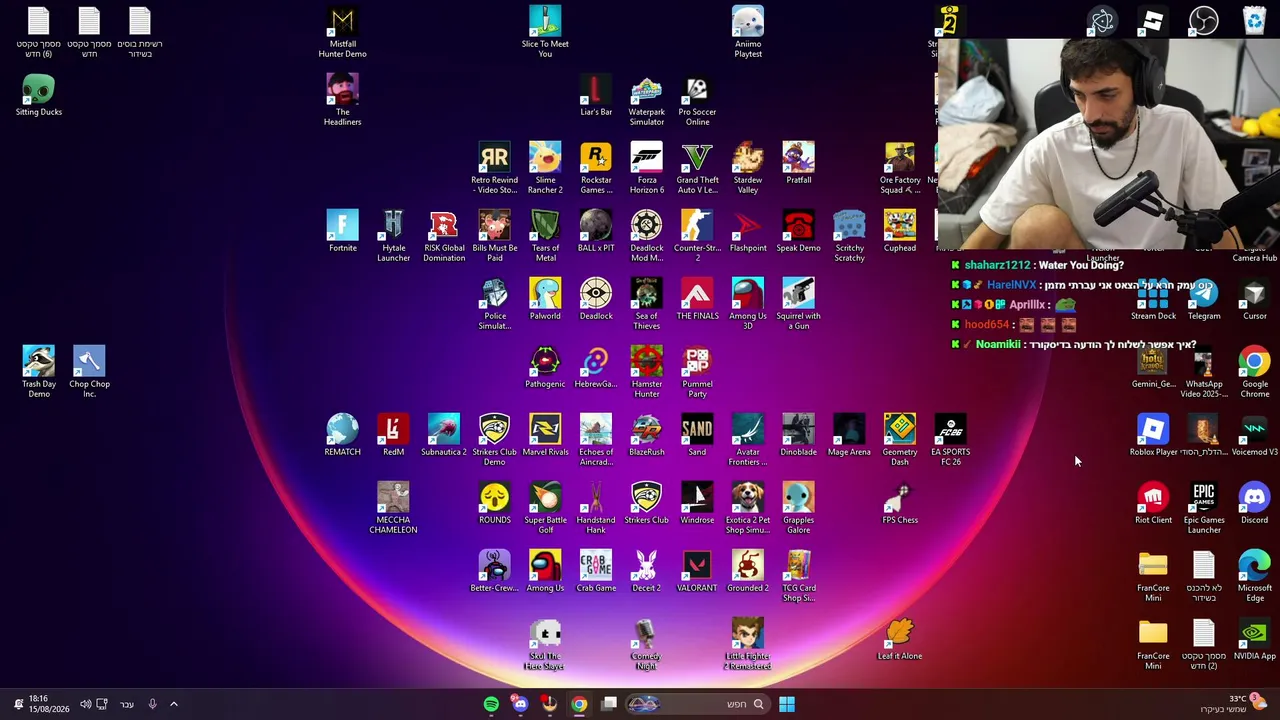Image resolution: width=1280 pixels, height=720 pixels.
Task: Open the Stream Dock shortcut
Action: point(1153,300)
